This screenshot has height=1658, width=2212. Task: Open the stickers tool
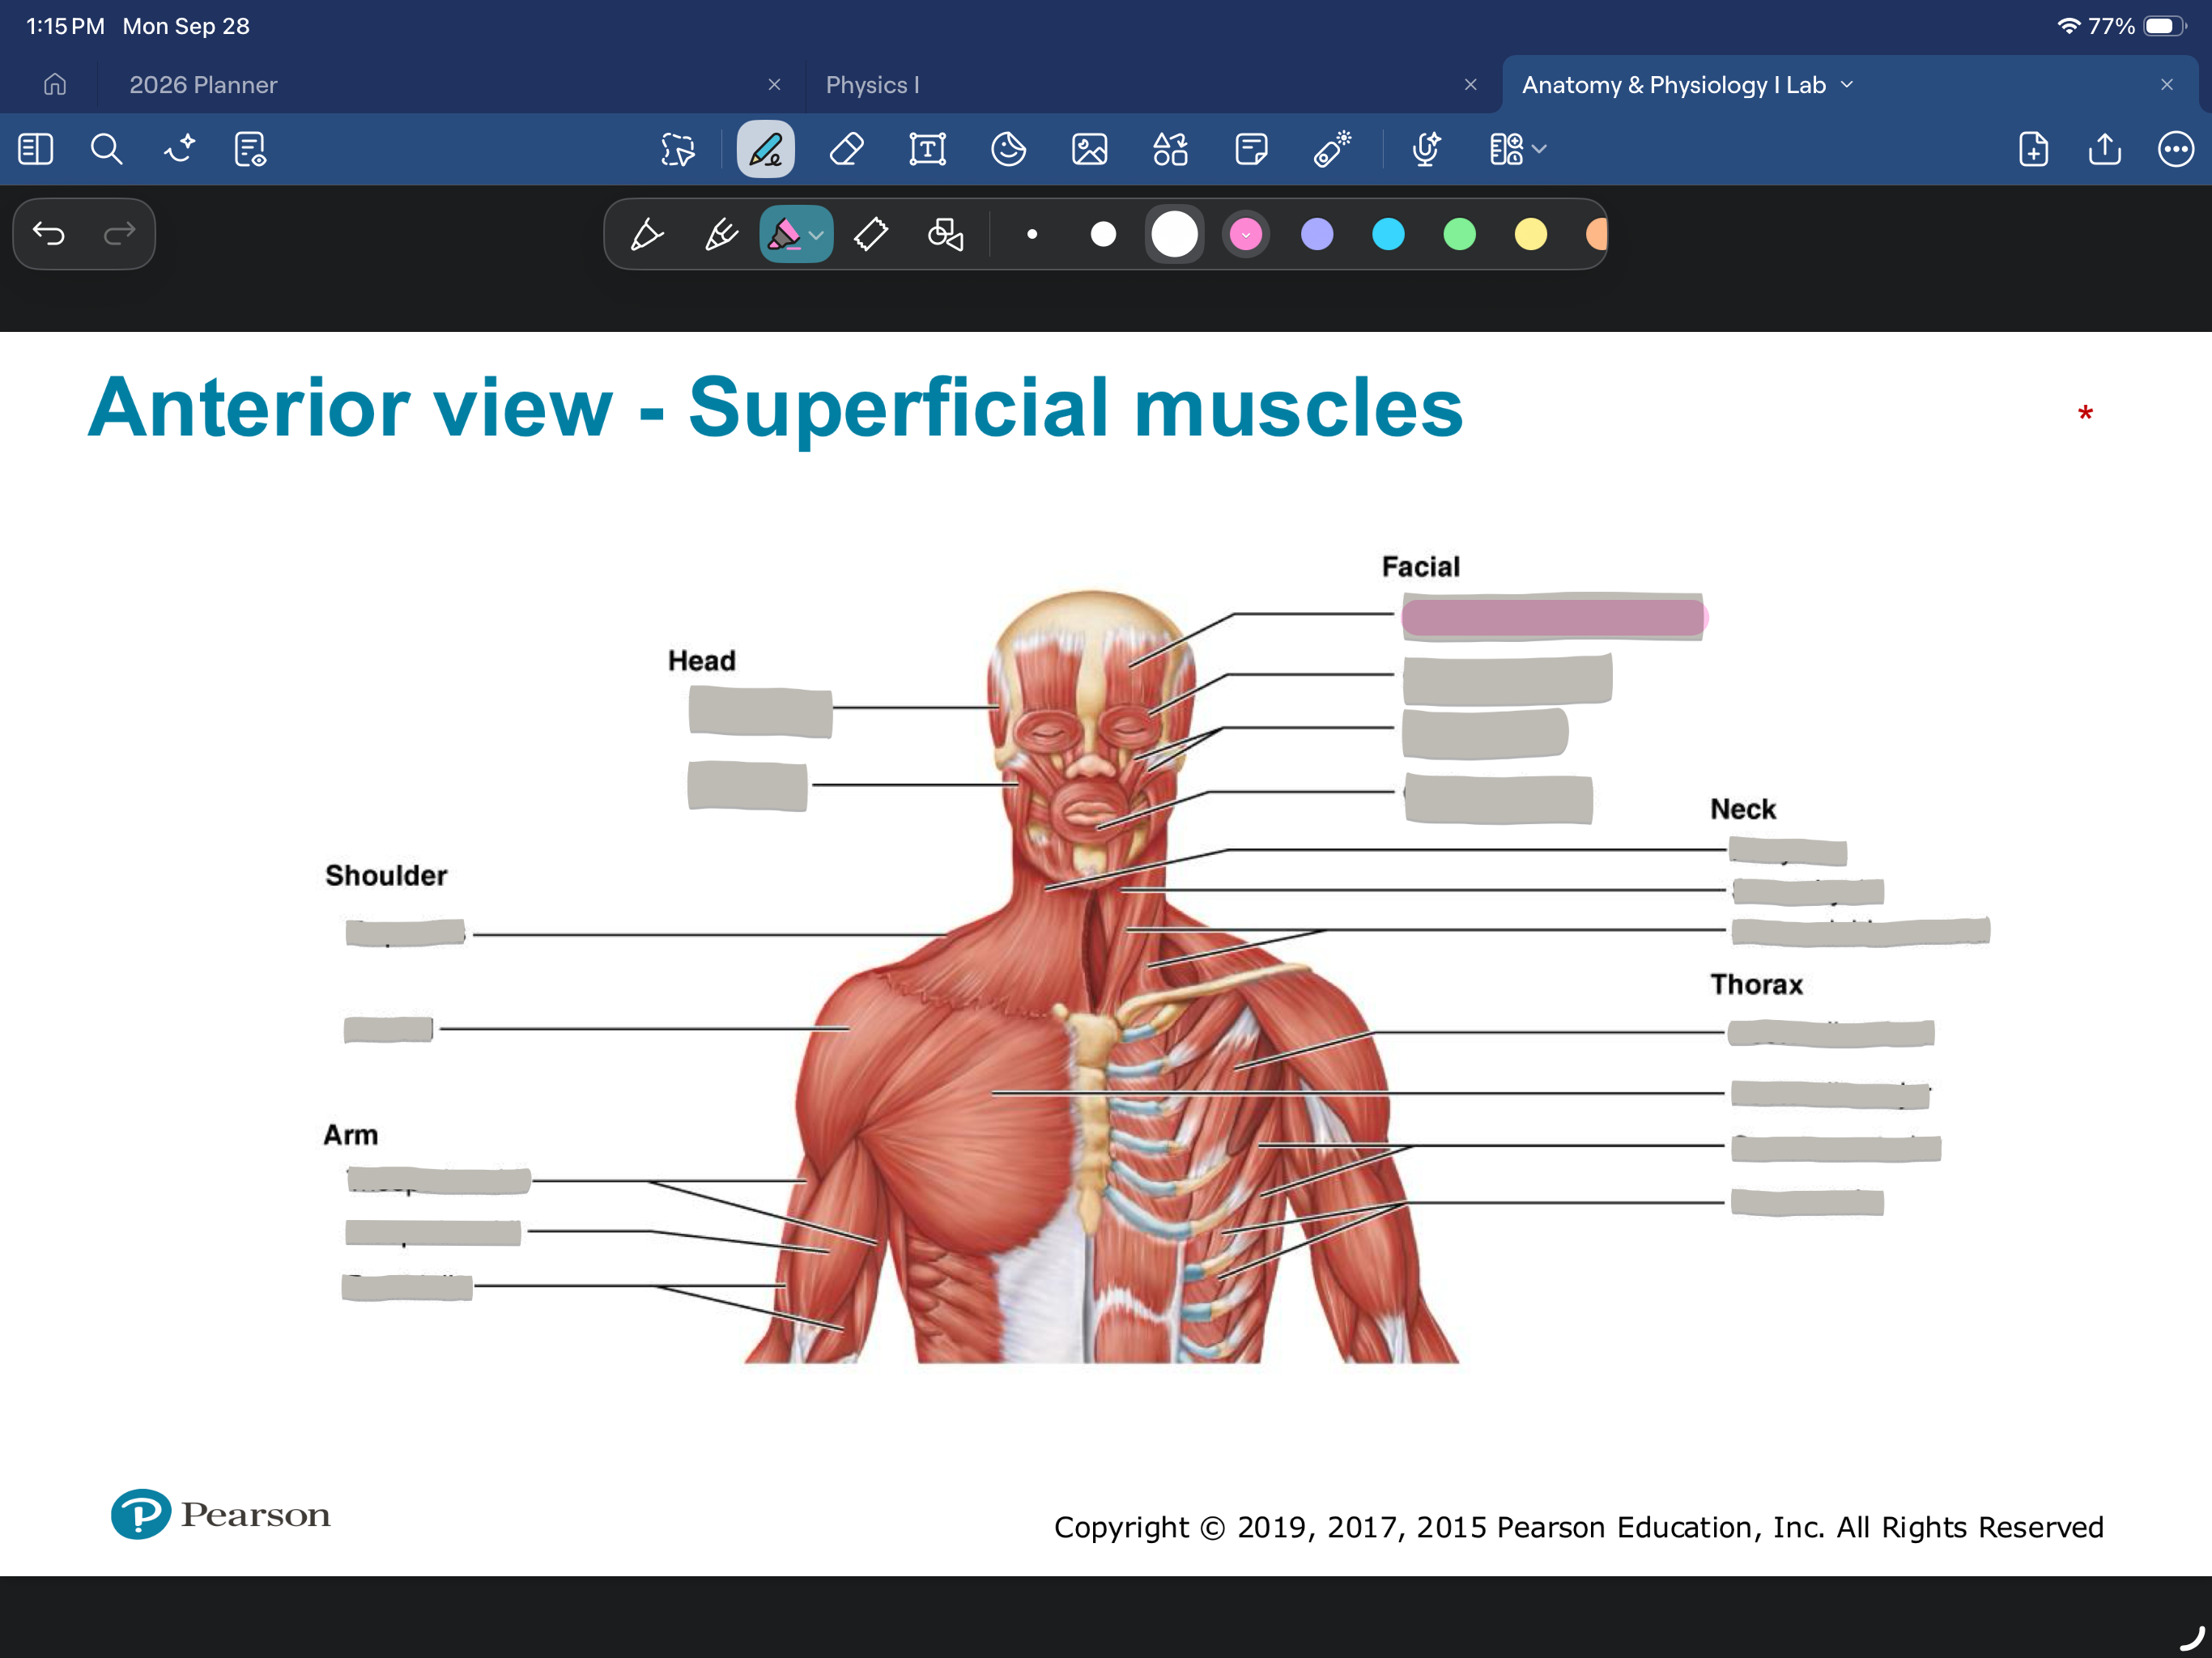(x=1009, y=149)
